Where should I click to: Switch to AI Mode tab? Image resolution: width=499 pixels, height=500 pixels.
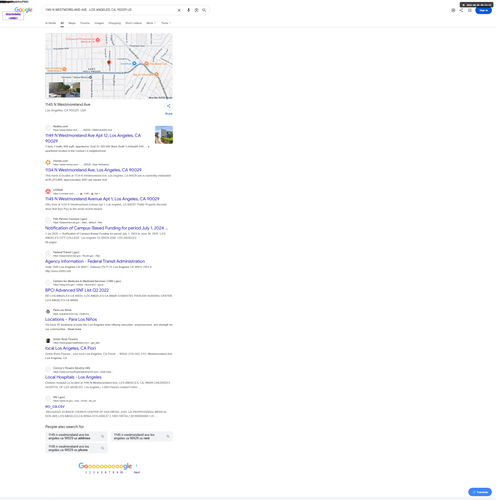pyautogui.click(x=51, y=23)
